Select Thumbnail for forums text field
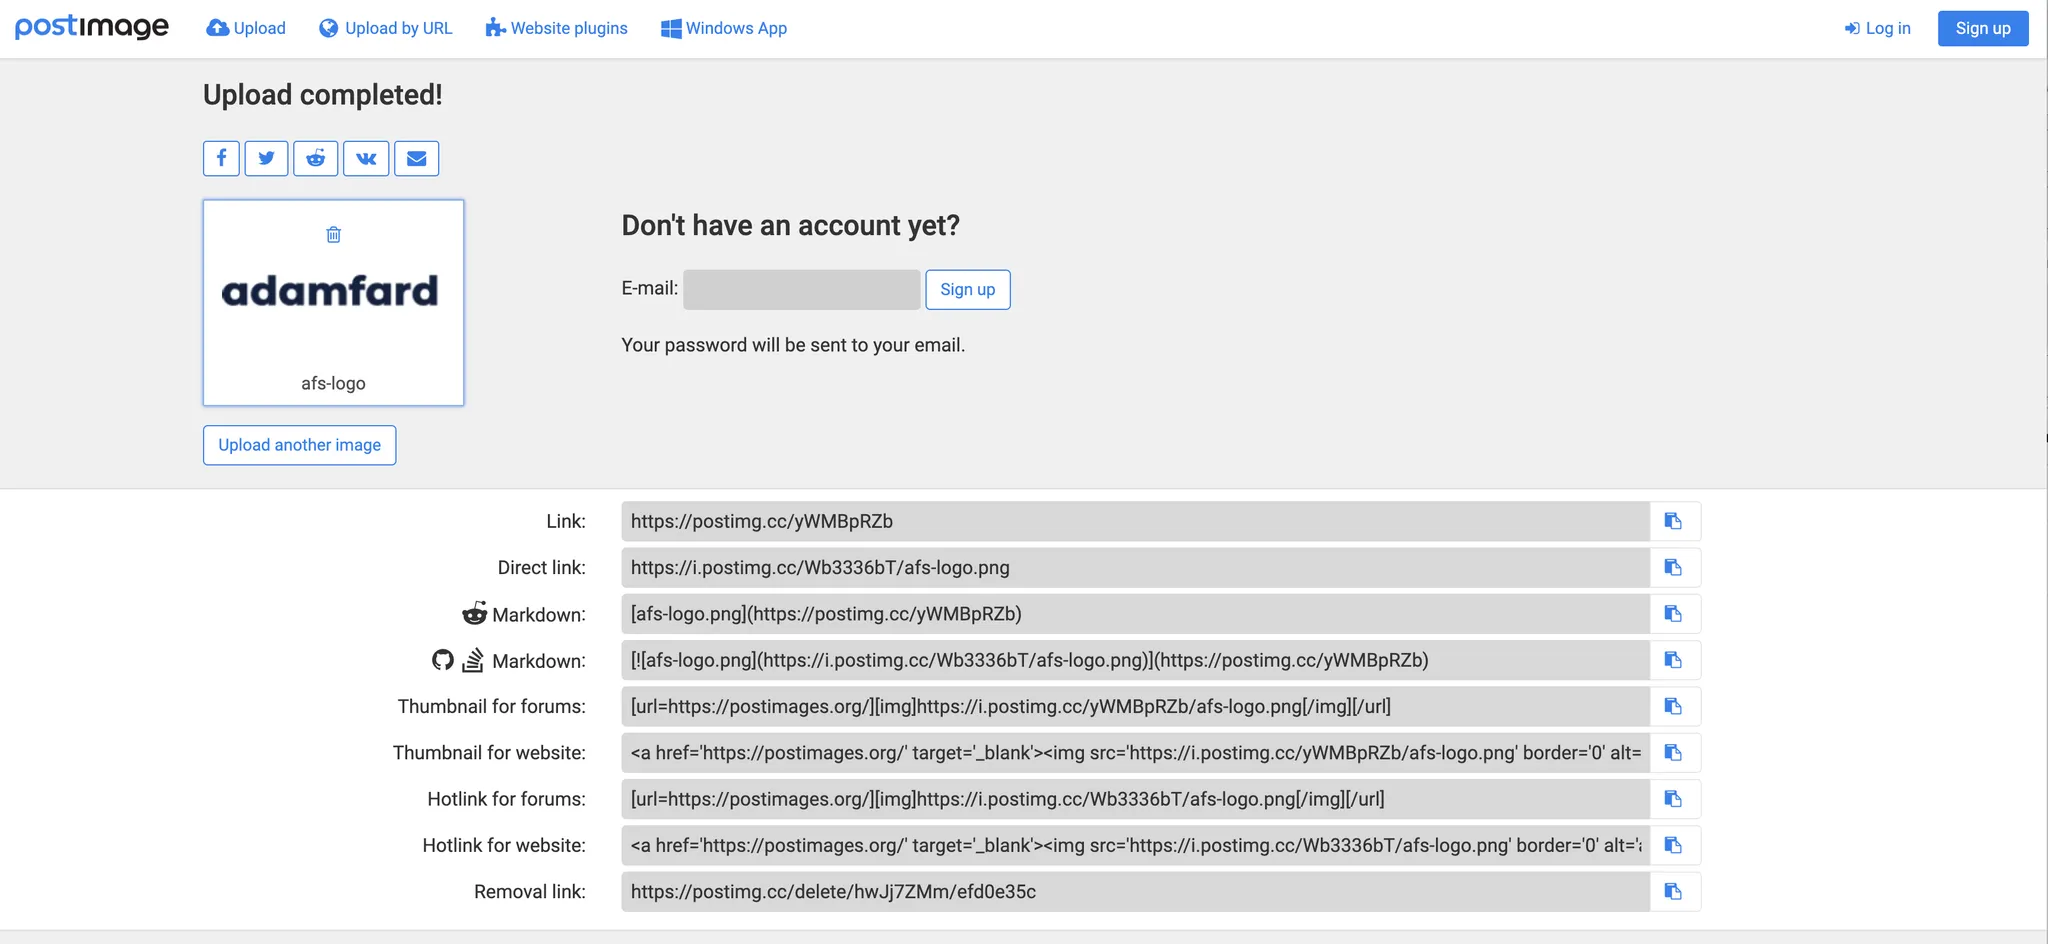The width and height of the screenshot is (2048, 944). 1135,706
